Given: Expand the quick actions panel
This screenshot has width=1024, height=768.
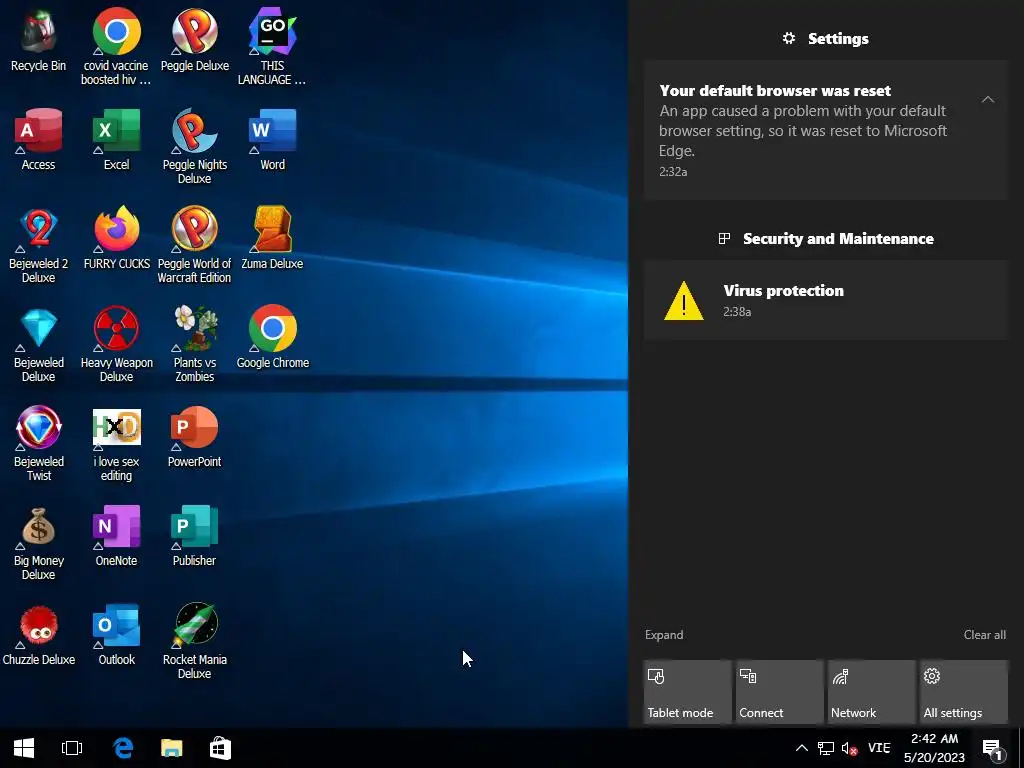Looking at the screenshot, I should (664, 635).
